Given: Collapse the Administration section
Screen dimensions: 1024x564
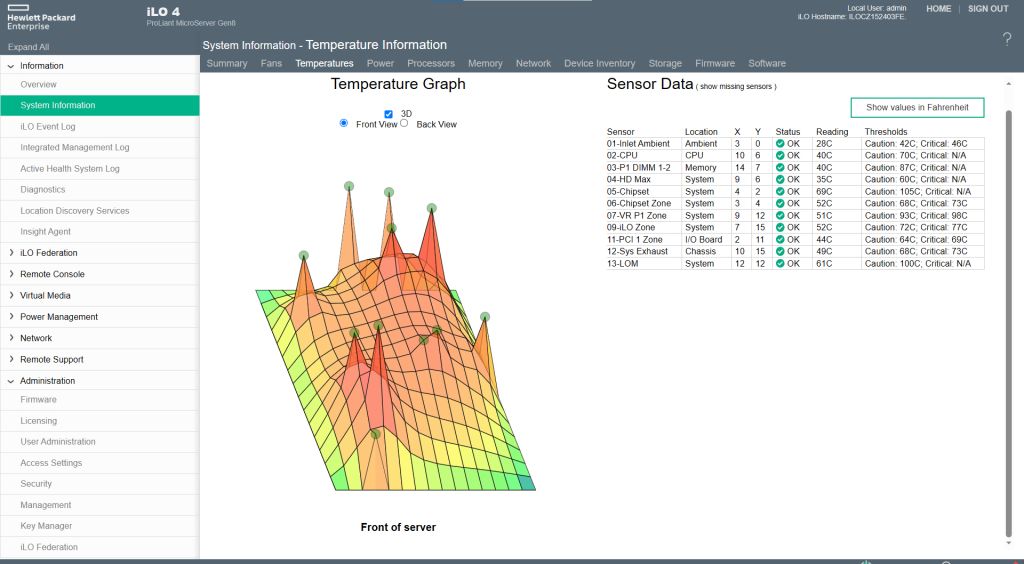Looking at the screenshot, I should coord(11,381).
